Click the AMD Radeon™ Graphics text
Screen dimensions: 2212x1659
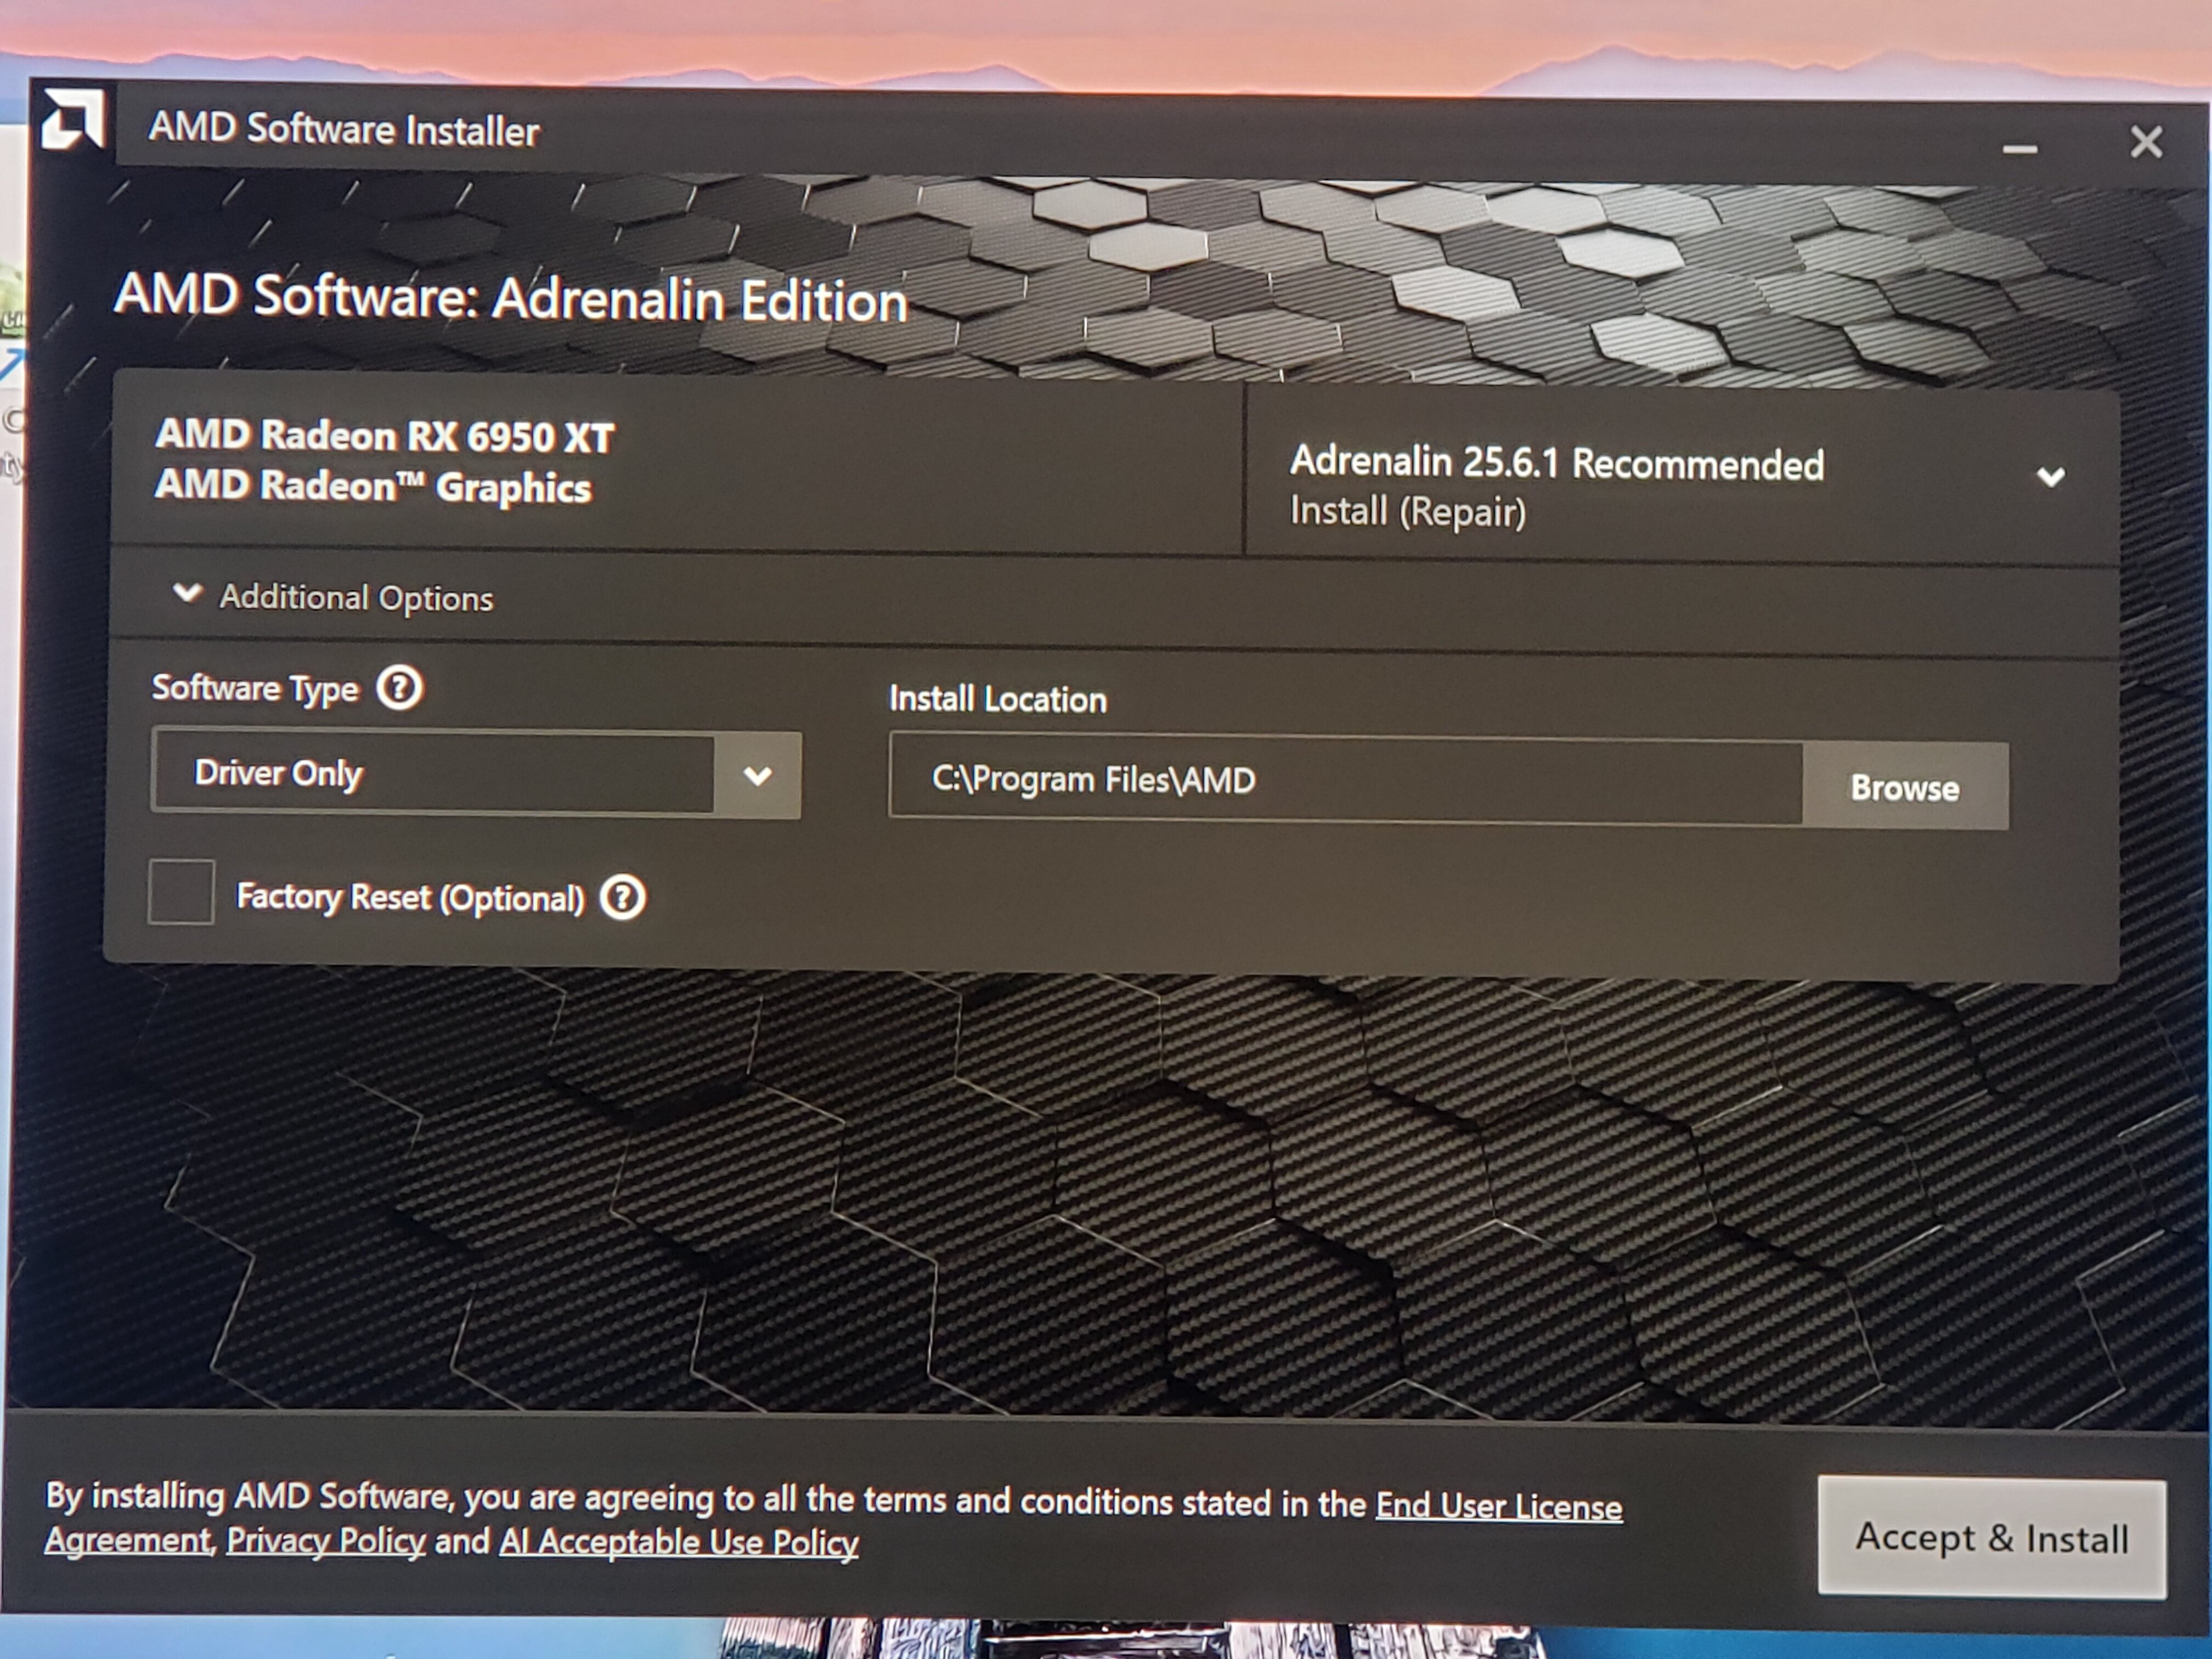tap(373, 487)
